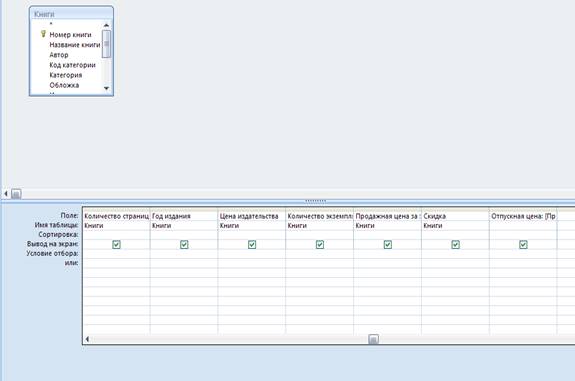The width and height of the screenshot is (575, 381).
Task: Click the Год издания field cell
Action: (x=184, y=216)
